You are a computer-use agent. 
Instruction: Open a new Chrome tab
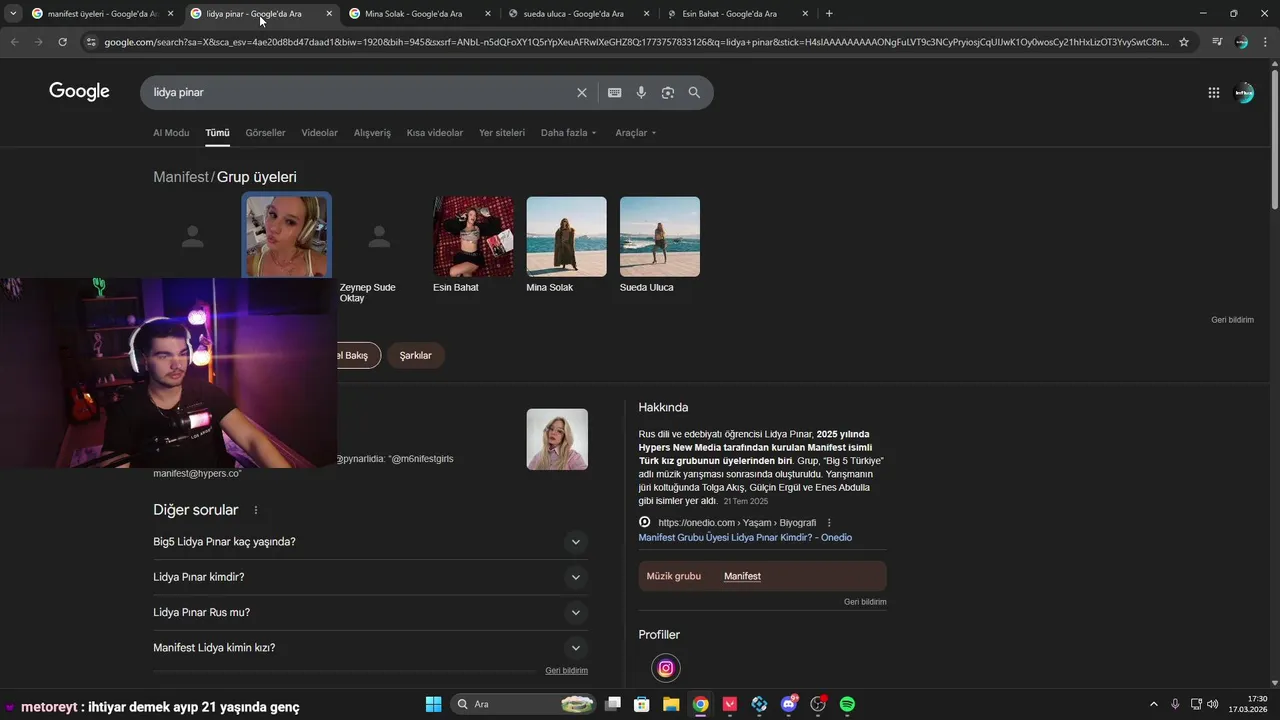tap(829, 14)
